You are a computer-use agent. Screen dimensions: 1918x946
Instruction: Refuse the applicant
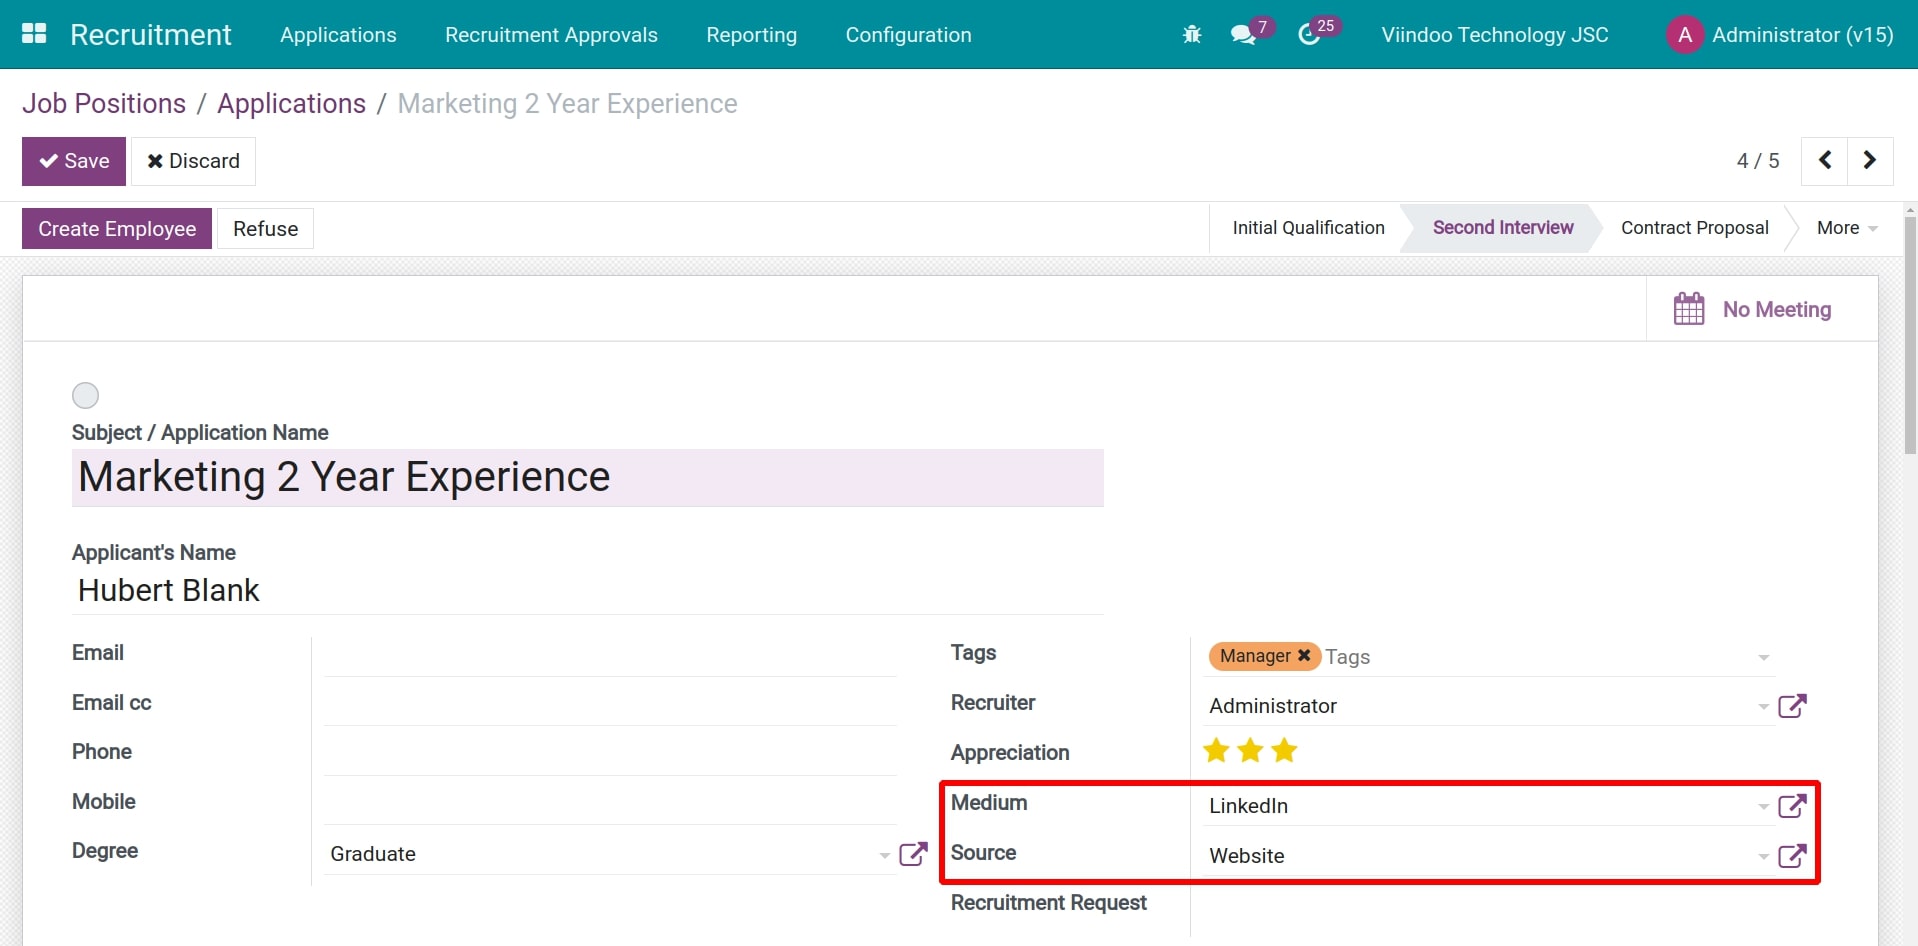[264, 228]
